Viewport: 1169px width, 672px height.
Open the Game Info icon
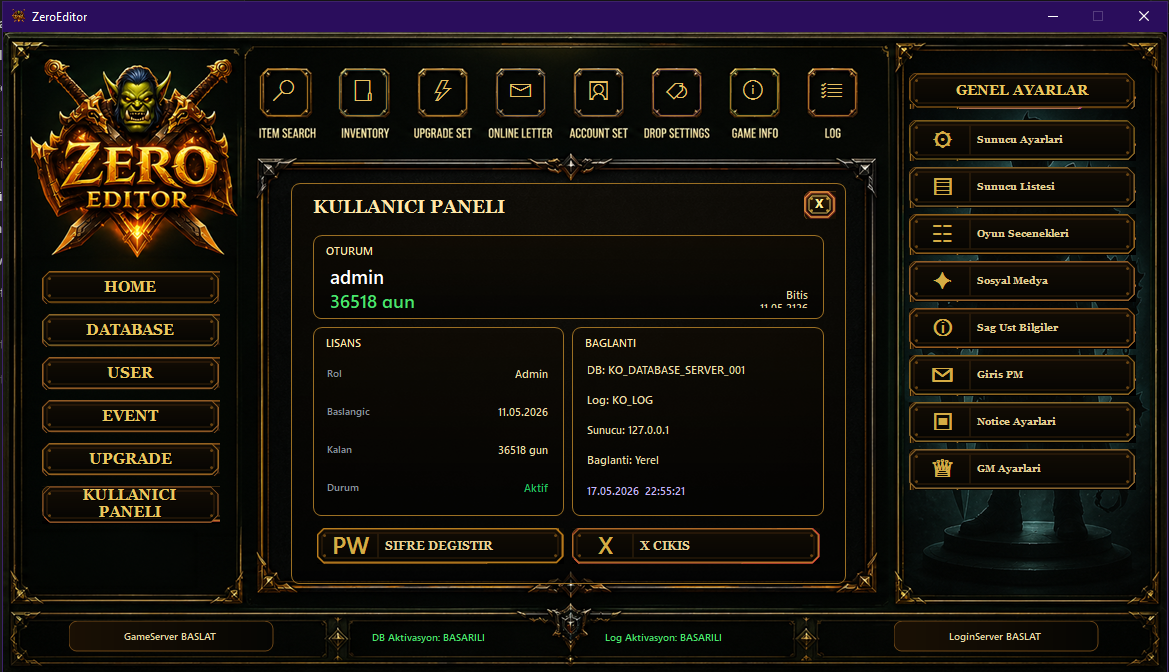754,92
